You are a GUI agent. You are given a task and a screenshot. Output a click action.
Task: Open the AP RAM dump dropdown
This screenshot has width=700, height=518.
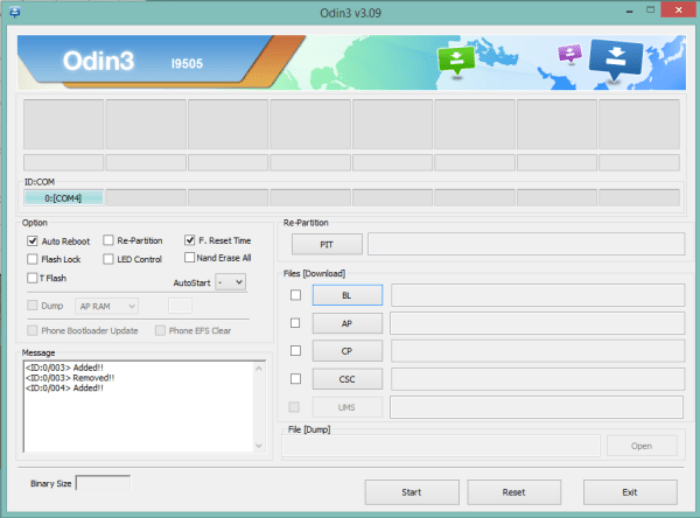pos(107,306)
